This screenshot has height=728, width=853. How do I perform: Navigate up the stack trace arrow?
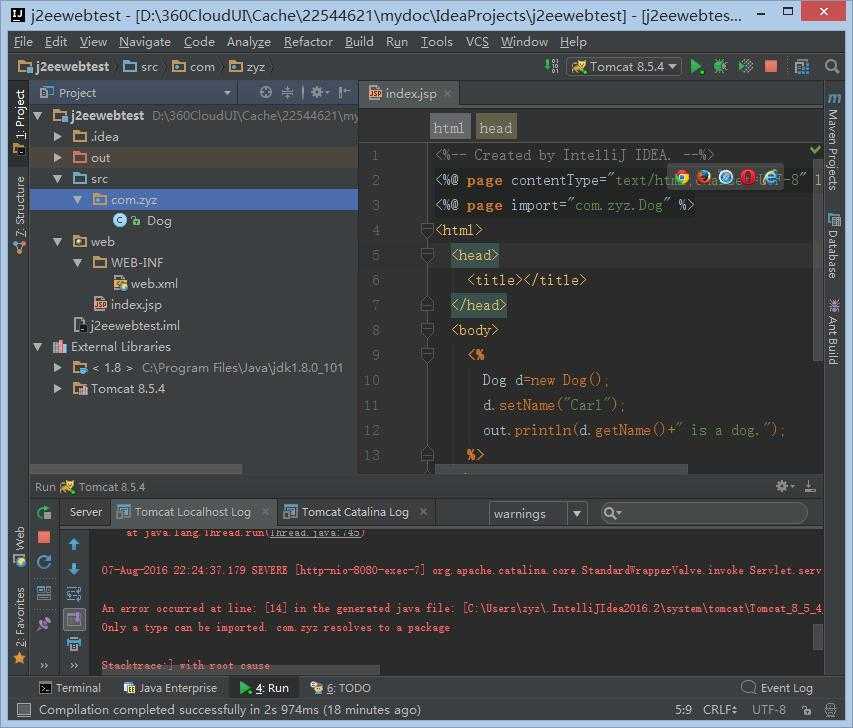[x=74, y=544]
